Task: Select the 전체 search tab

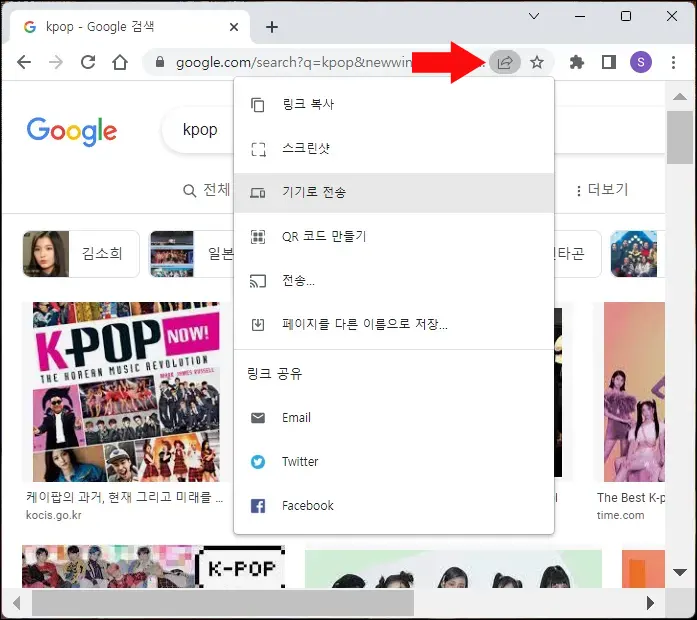Action: [207, 190]
